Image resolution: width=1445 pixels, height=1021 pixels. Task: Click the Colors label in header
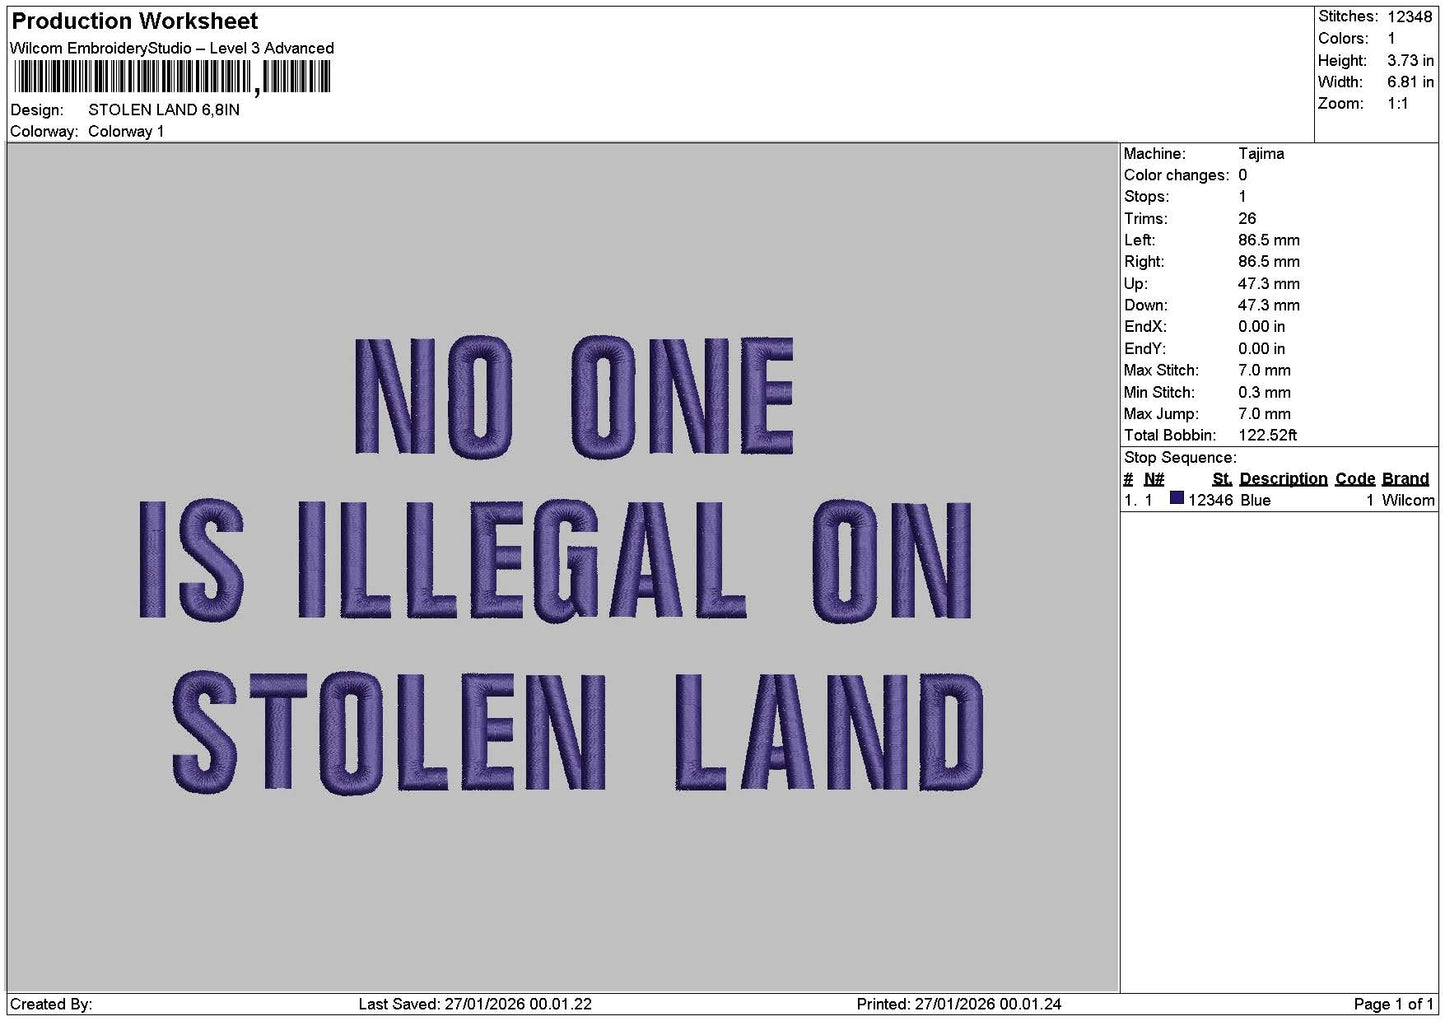coord(1343,39)
